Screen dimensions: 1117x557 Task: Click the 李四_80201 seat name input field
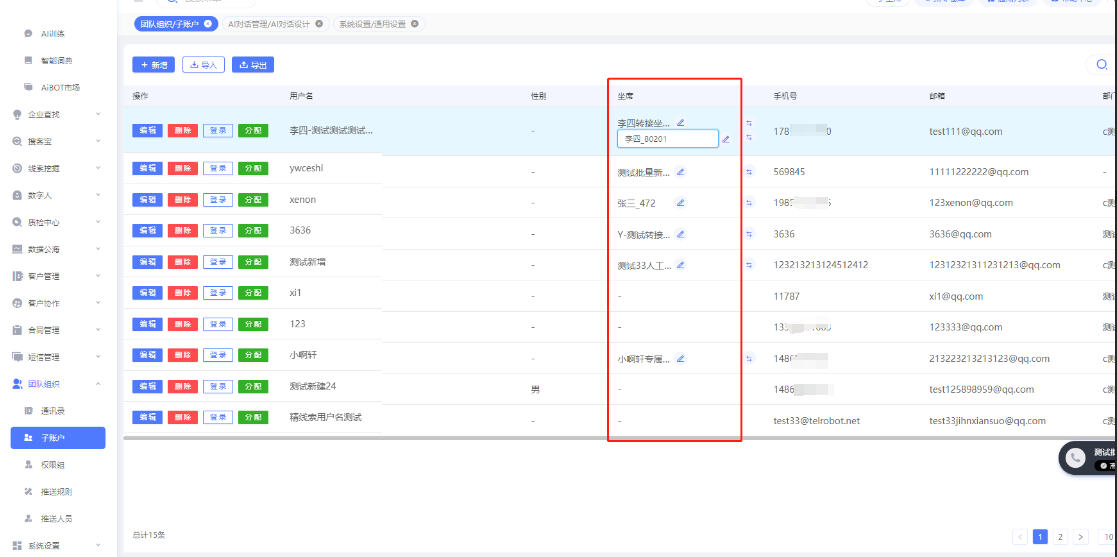tap(667, 139)
